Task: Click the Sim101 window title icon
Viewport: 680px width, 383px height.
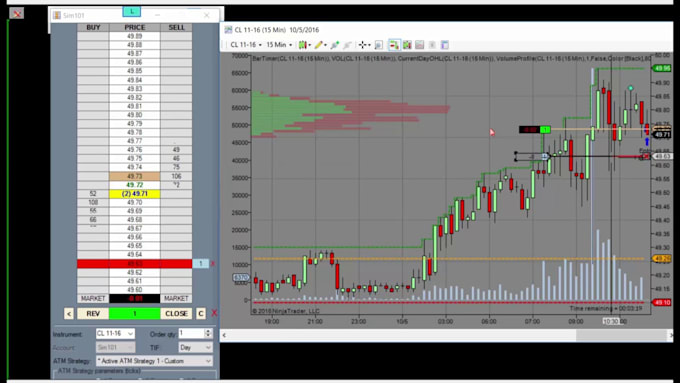Action: 57,16
